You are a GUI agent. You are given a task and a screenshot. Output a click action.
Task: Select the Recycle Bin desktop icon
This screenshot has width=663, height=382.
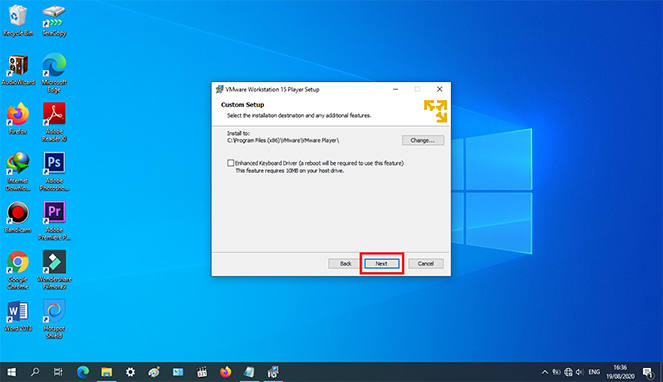tap(18, 20)
